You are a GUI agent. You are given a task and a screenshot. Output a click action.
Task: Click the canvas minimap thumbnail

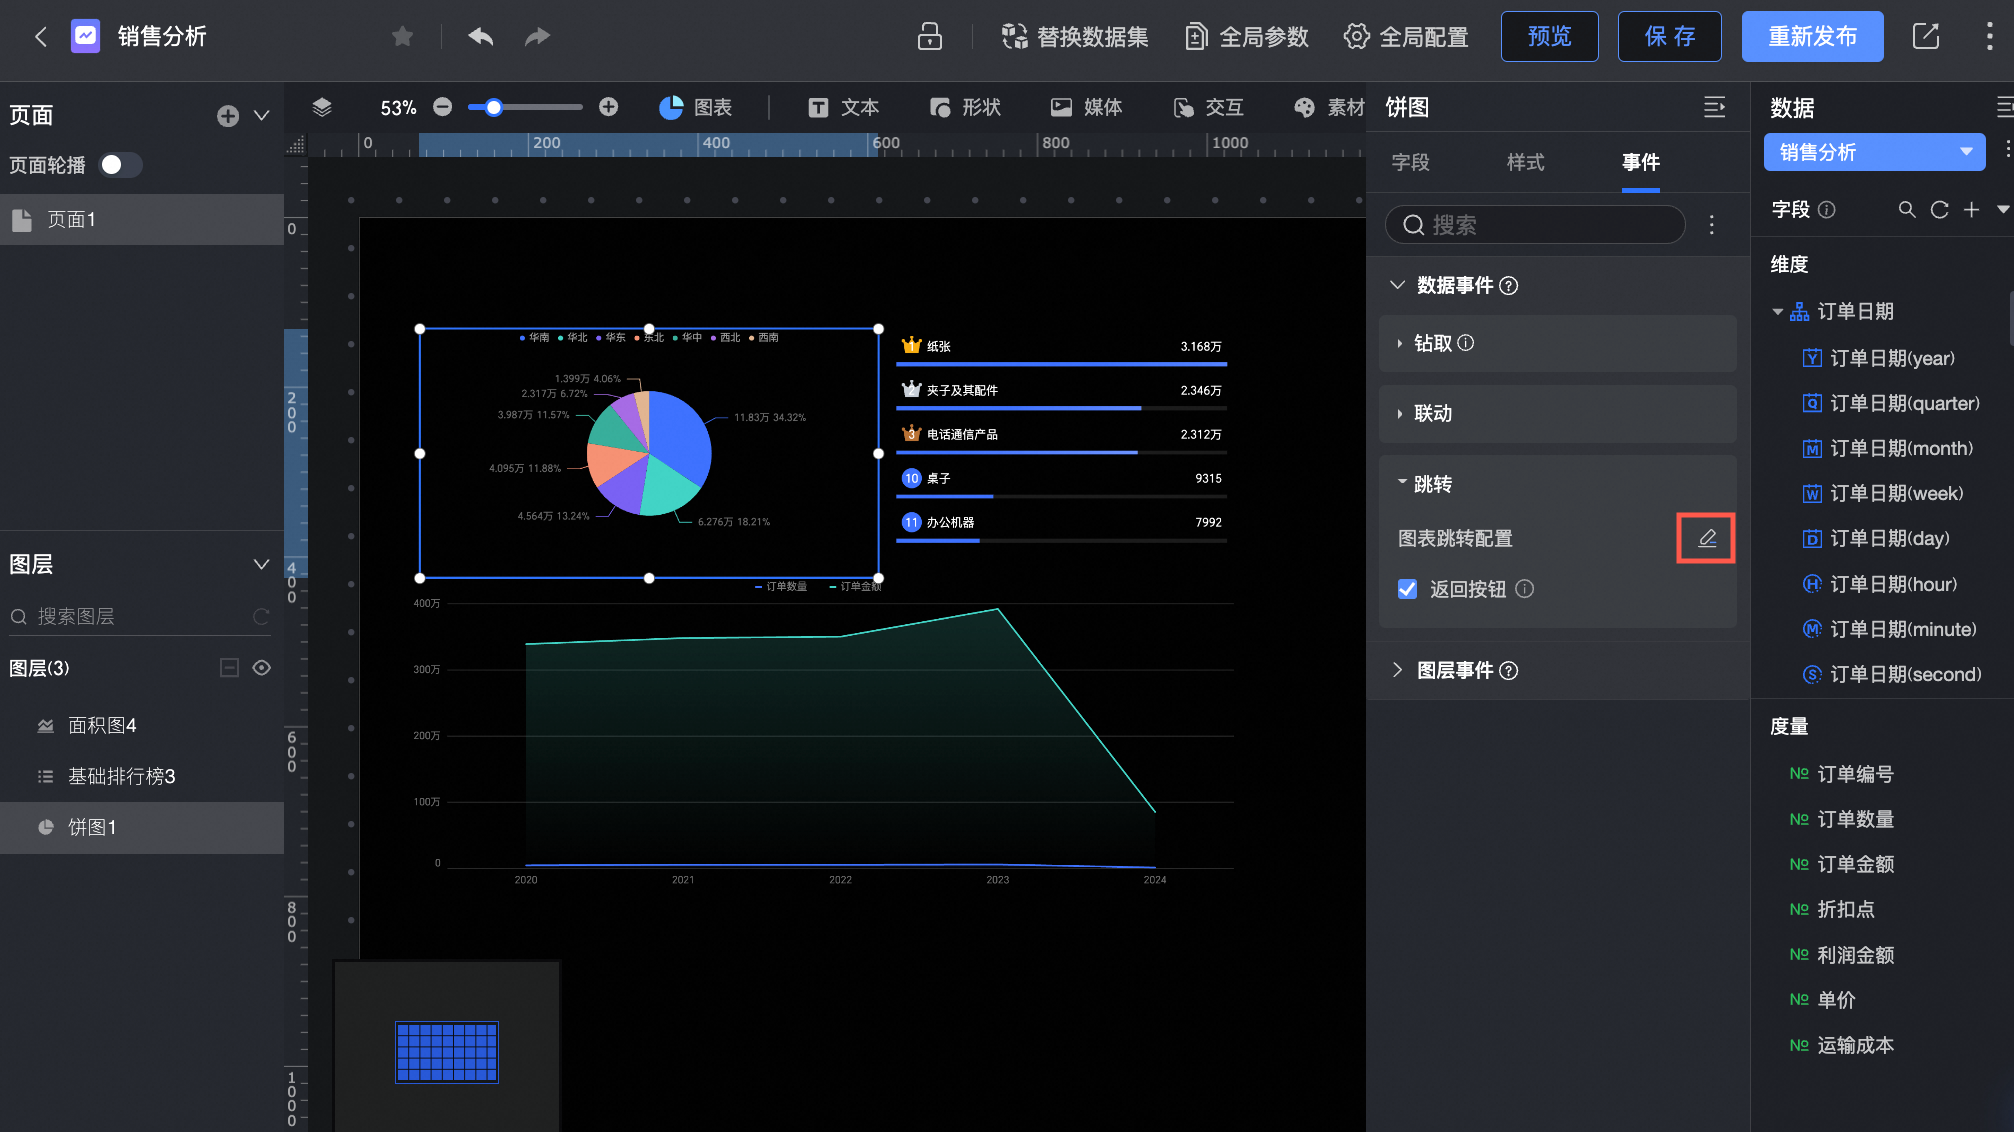click(447, 1051)
